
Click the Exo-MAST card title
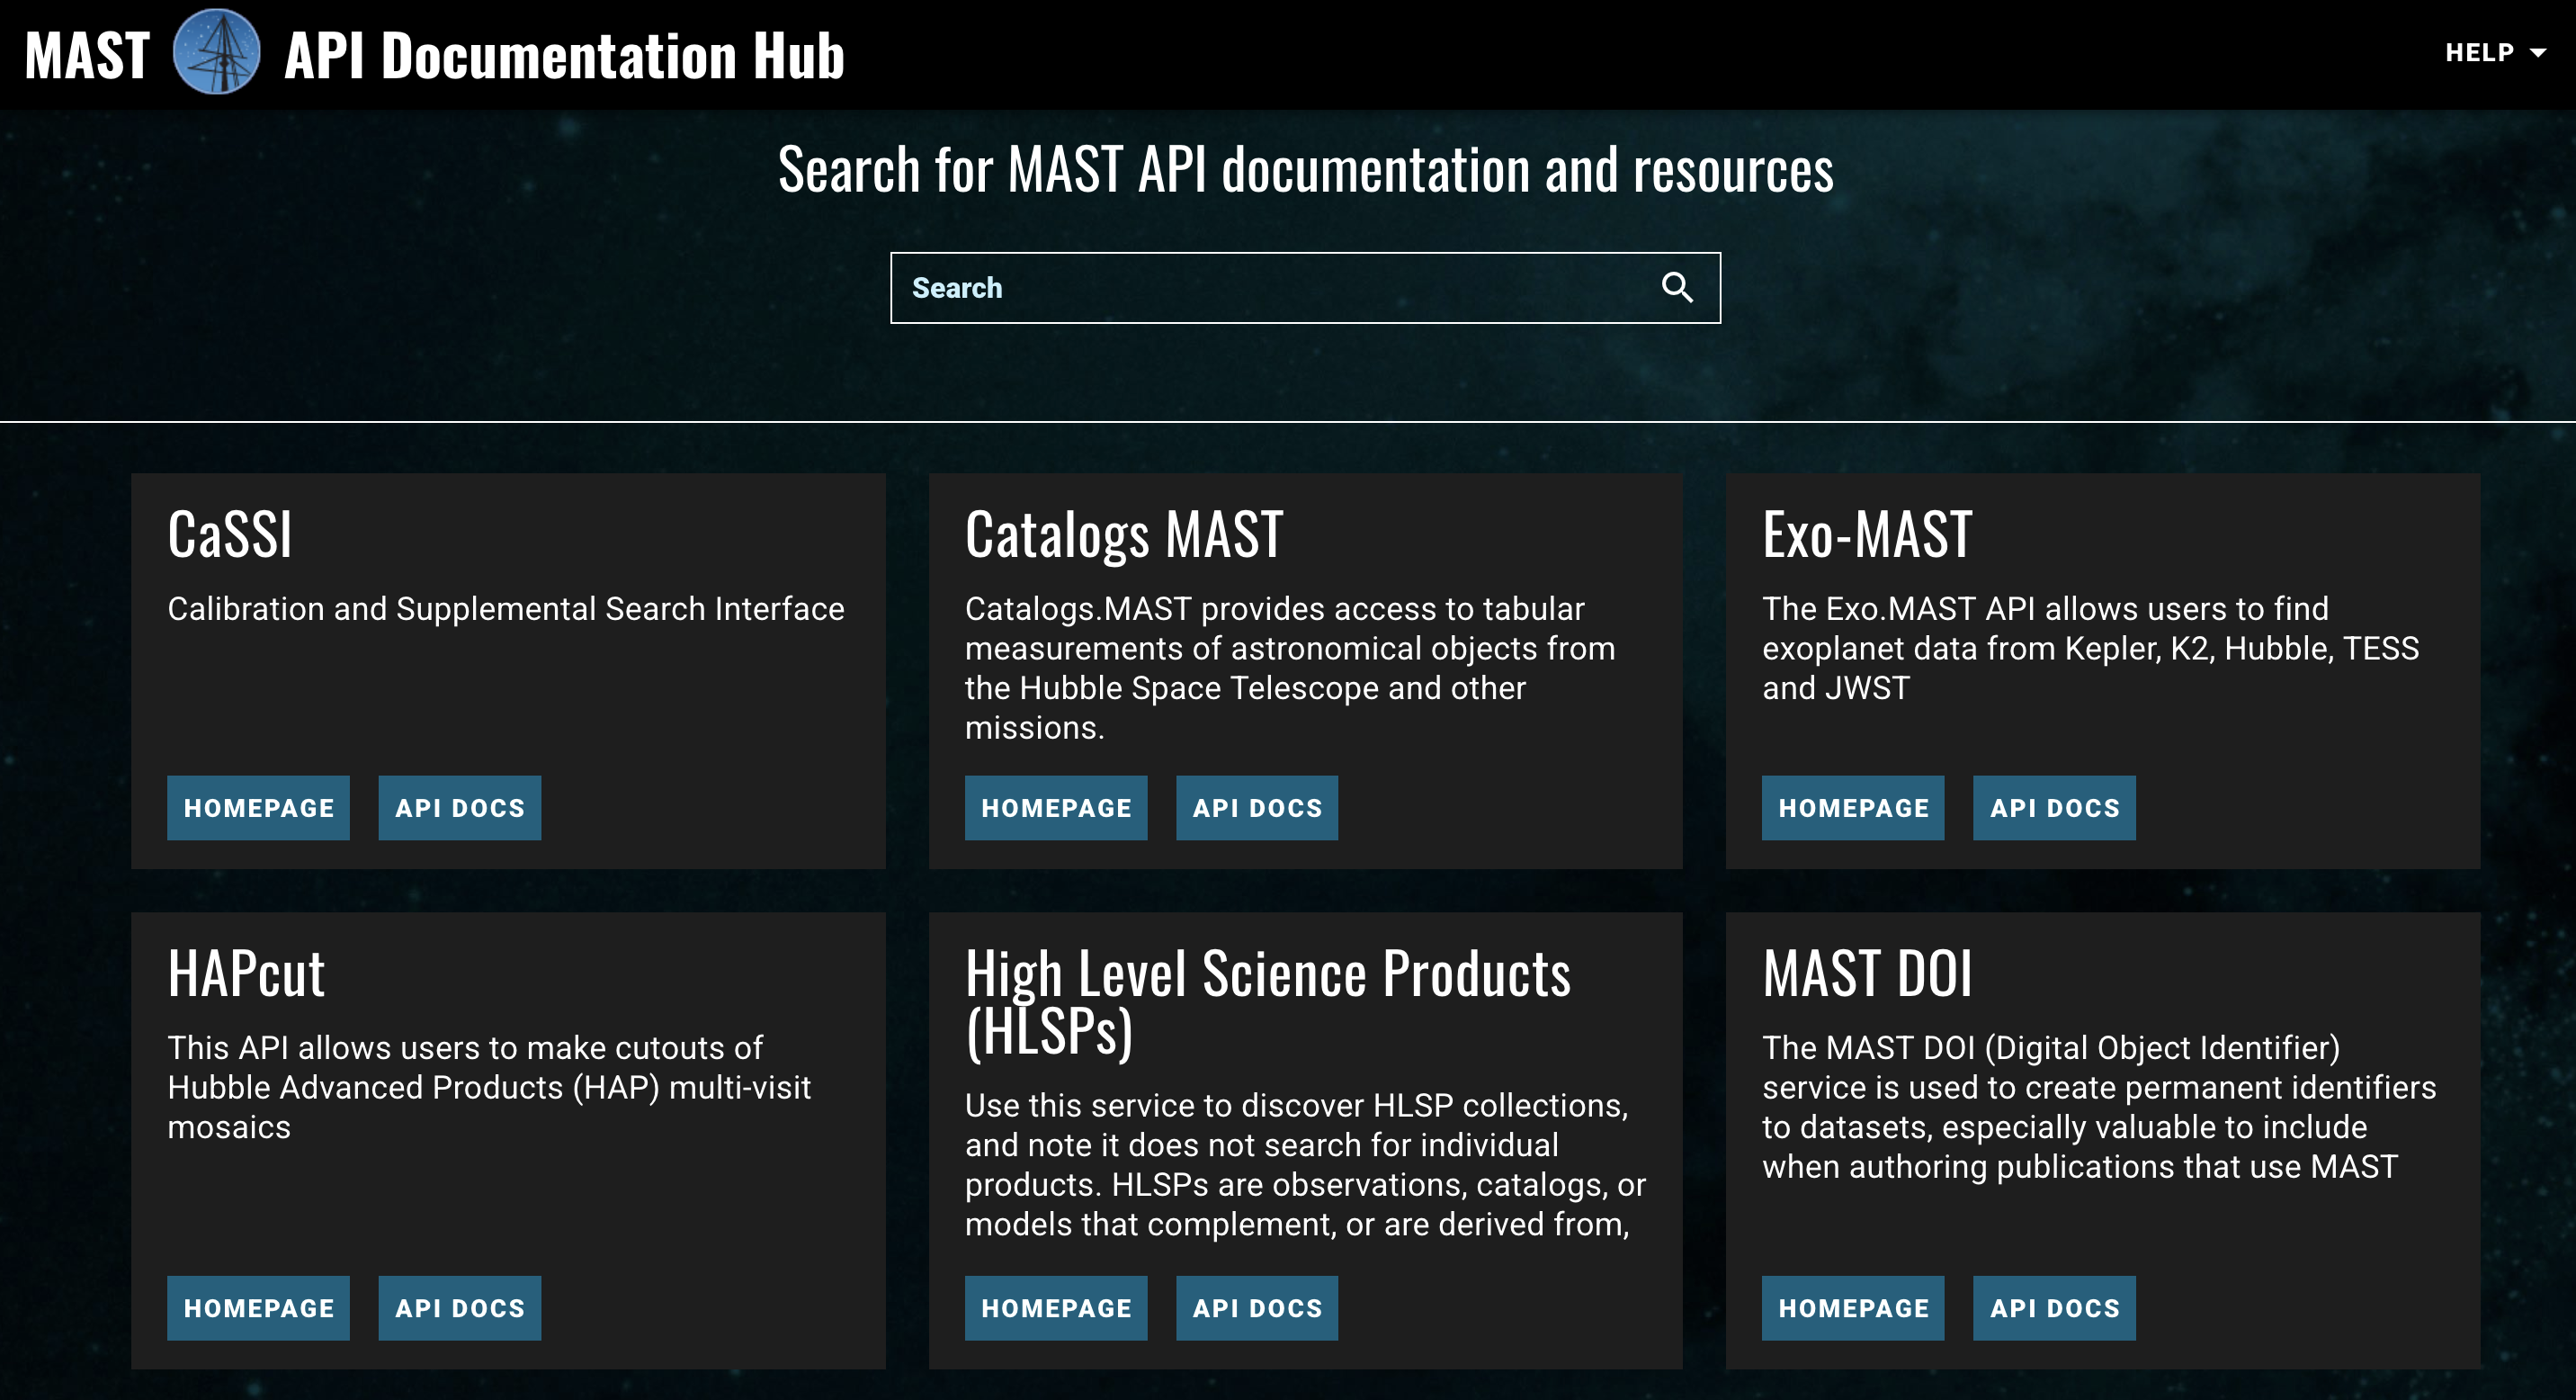tap(1867, 534)
